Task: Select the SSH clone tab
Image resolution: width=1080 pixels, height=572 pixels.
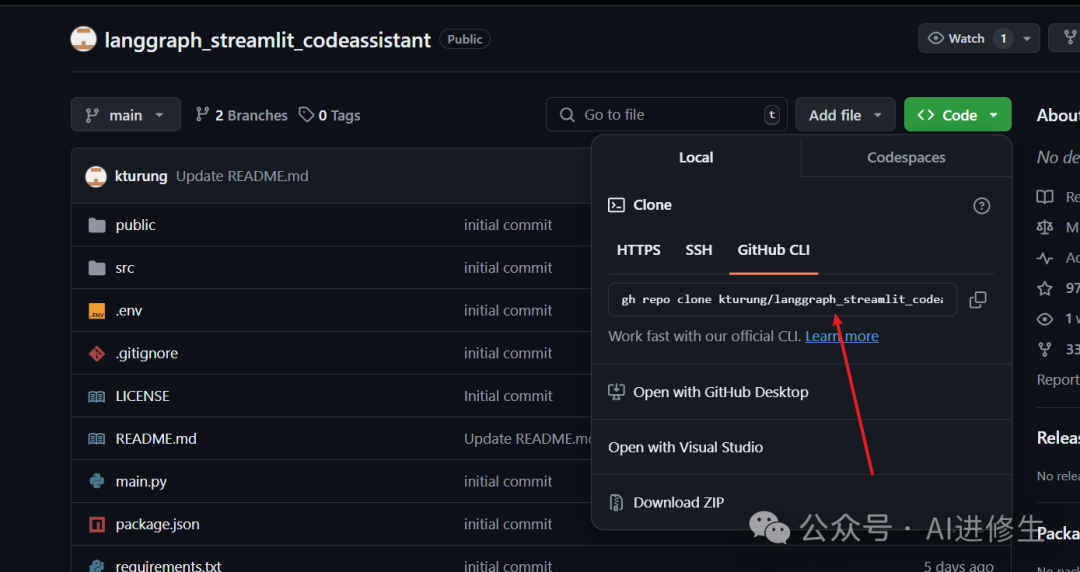Action: (x=698, y=250)
